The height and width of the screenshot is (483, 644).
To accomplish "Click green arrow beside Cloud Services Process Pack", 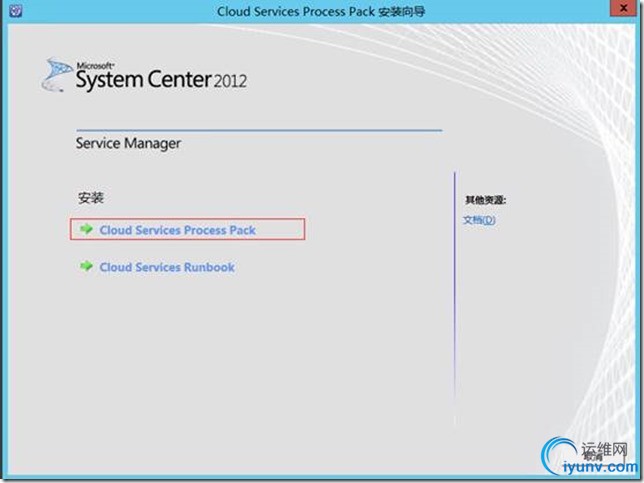I will click(86, 229).
